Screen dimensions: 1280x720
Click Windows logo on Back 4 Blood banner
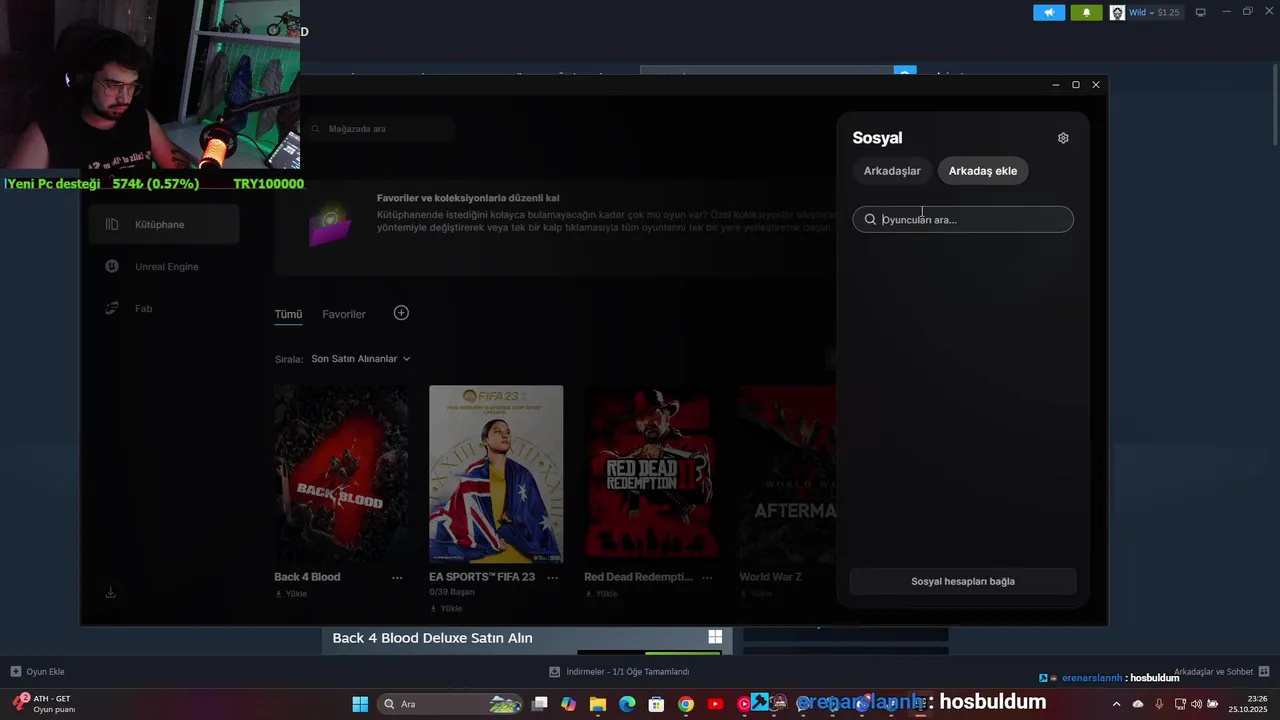click(715, 637)
